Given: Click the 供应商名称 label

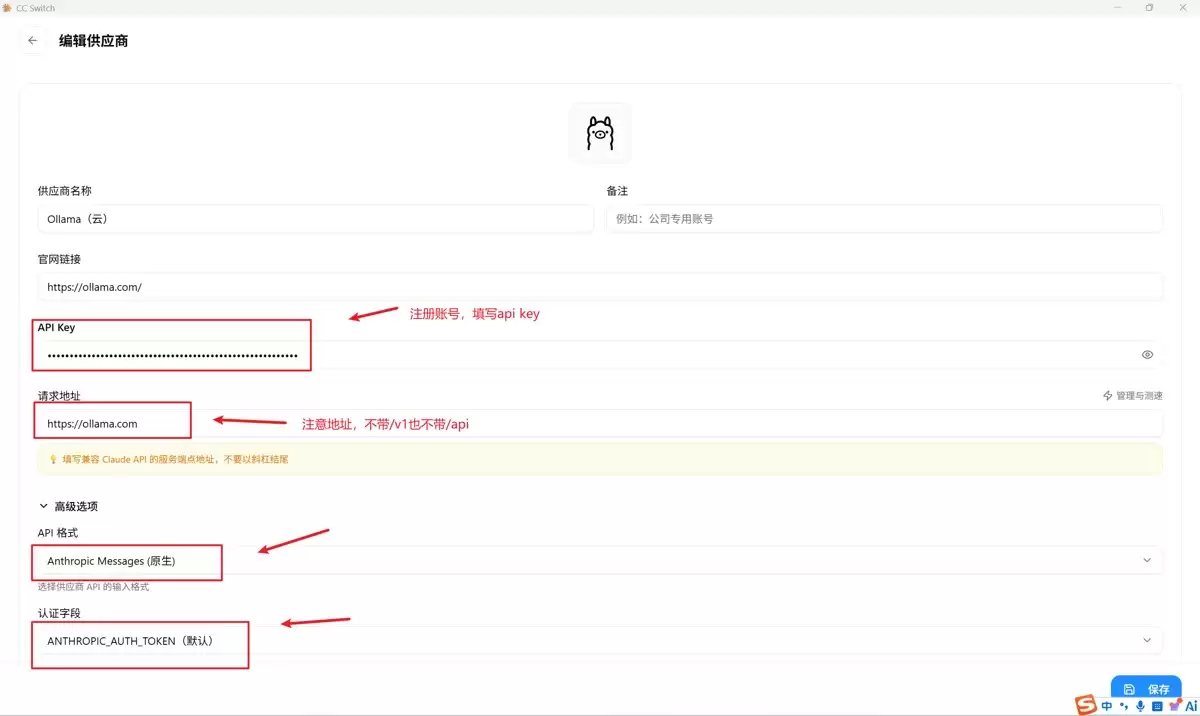Looking at the screenshot, I should [x=65, y=191].
